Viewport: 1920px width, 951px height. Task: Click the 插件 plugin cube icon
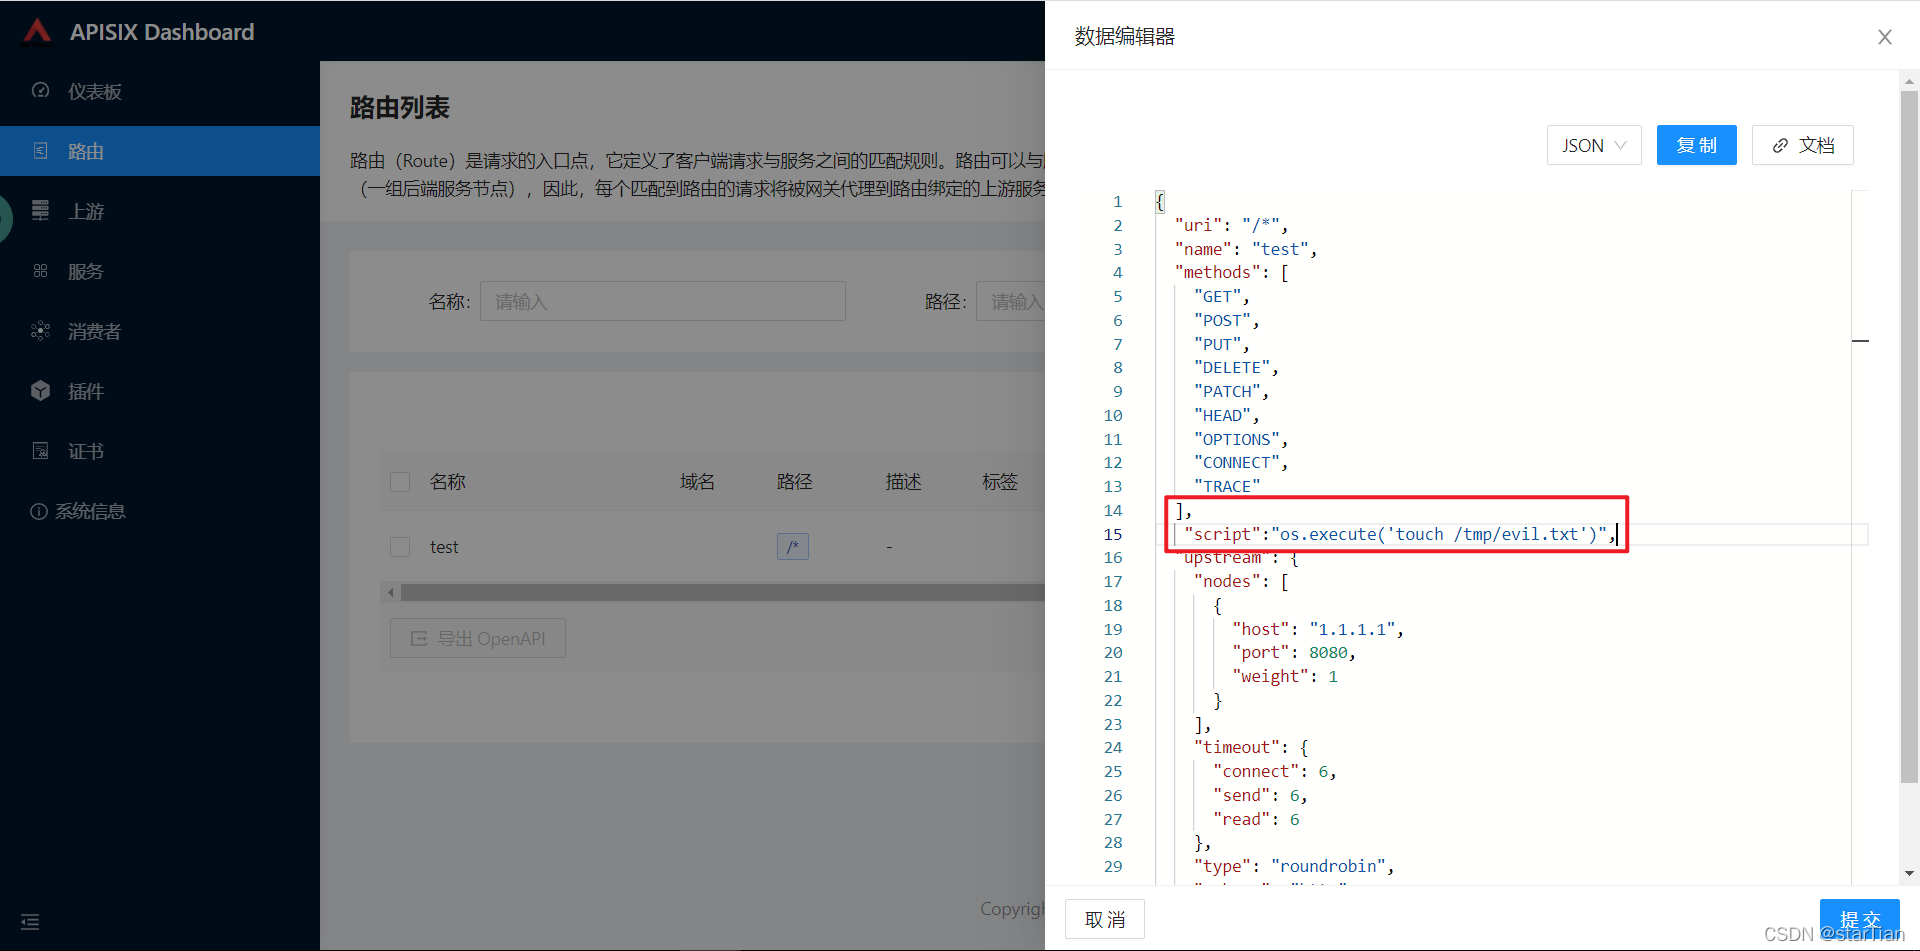tap(40, 391)
